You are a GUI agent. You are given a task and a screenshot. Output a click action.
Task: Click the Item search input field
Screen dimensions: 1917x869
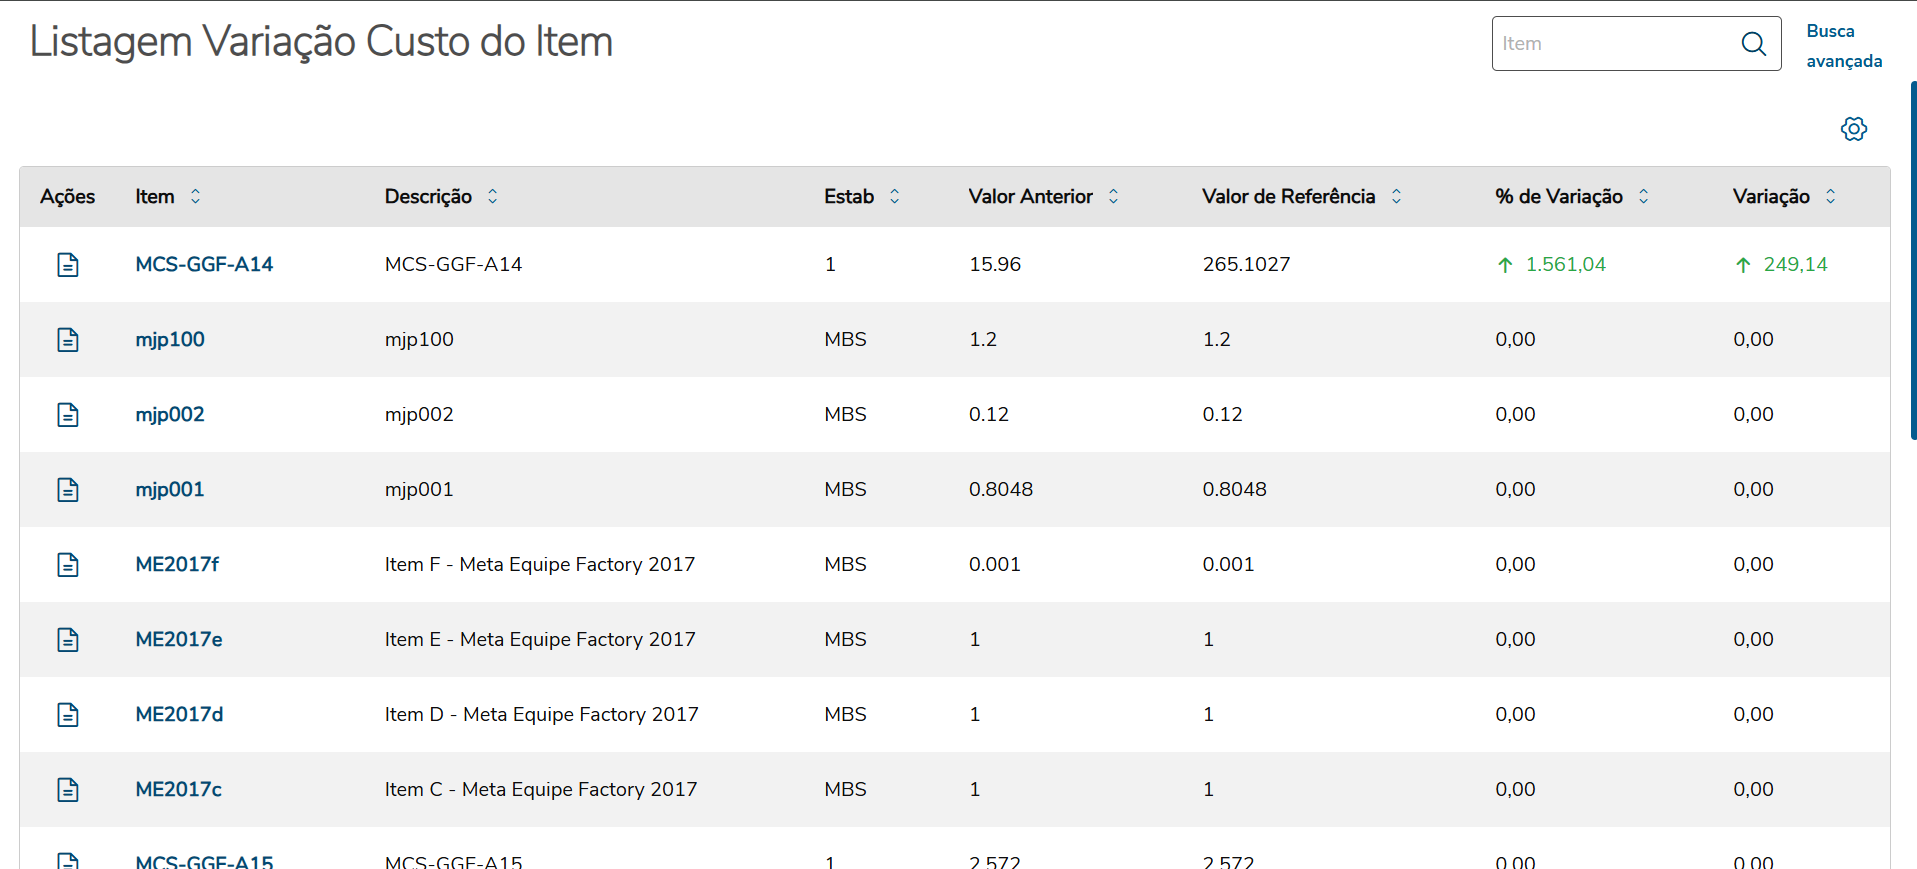[1615, 44]
